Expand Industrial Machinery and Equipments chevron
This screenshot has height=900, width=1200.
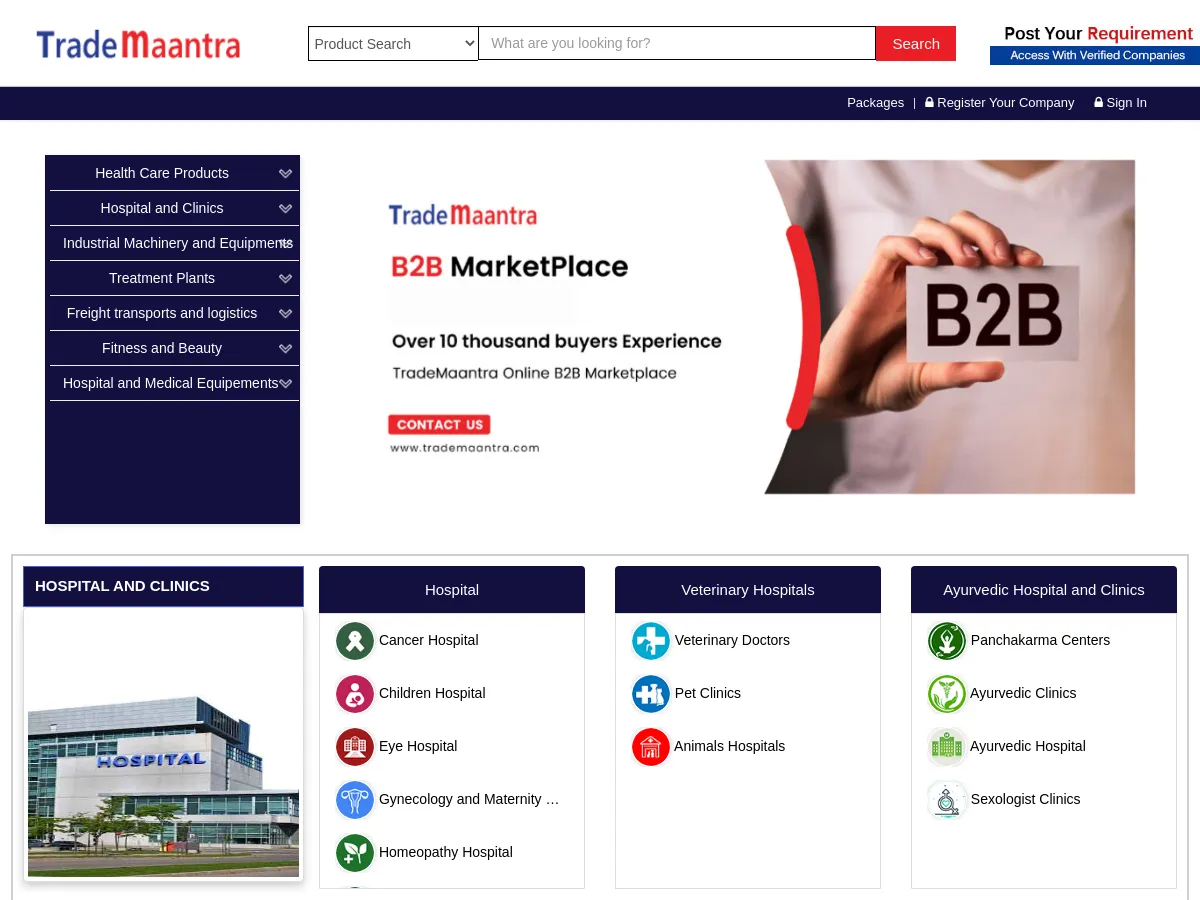pyautogui.click(x=286, y=243)
